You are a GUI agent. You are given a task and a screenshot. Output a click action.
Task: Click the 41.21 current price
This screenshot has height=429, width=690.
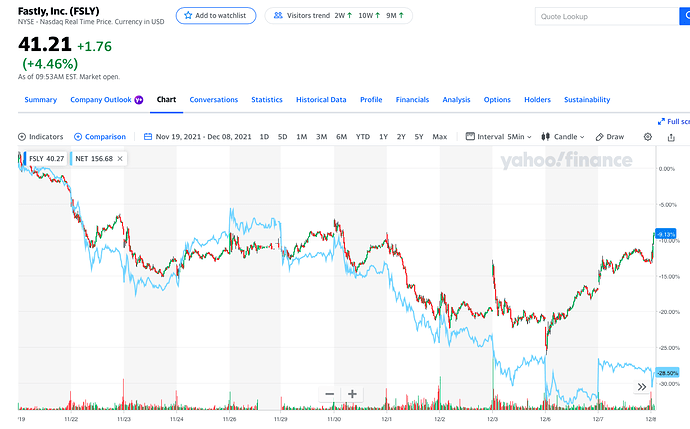[44, 44]
